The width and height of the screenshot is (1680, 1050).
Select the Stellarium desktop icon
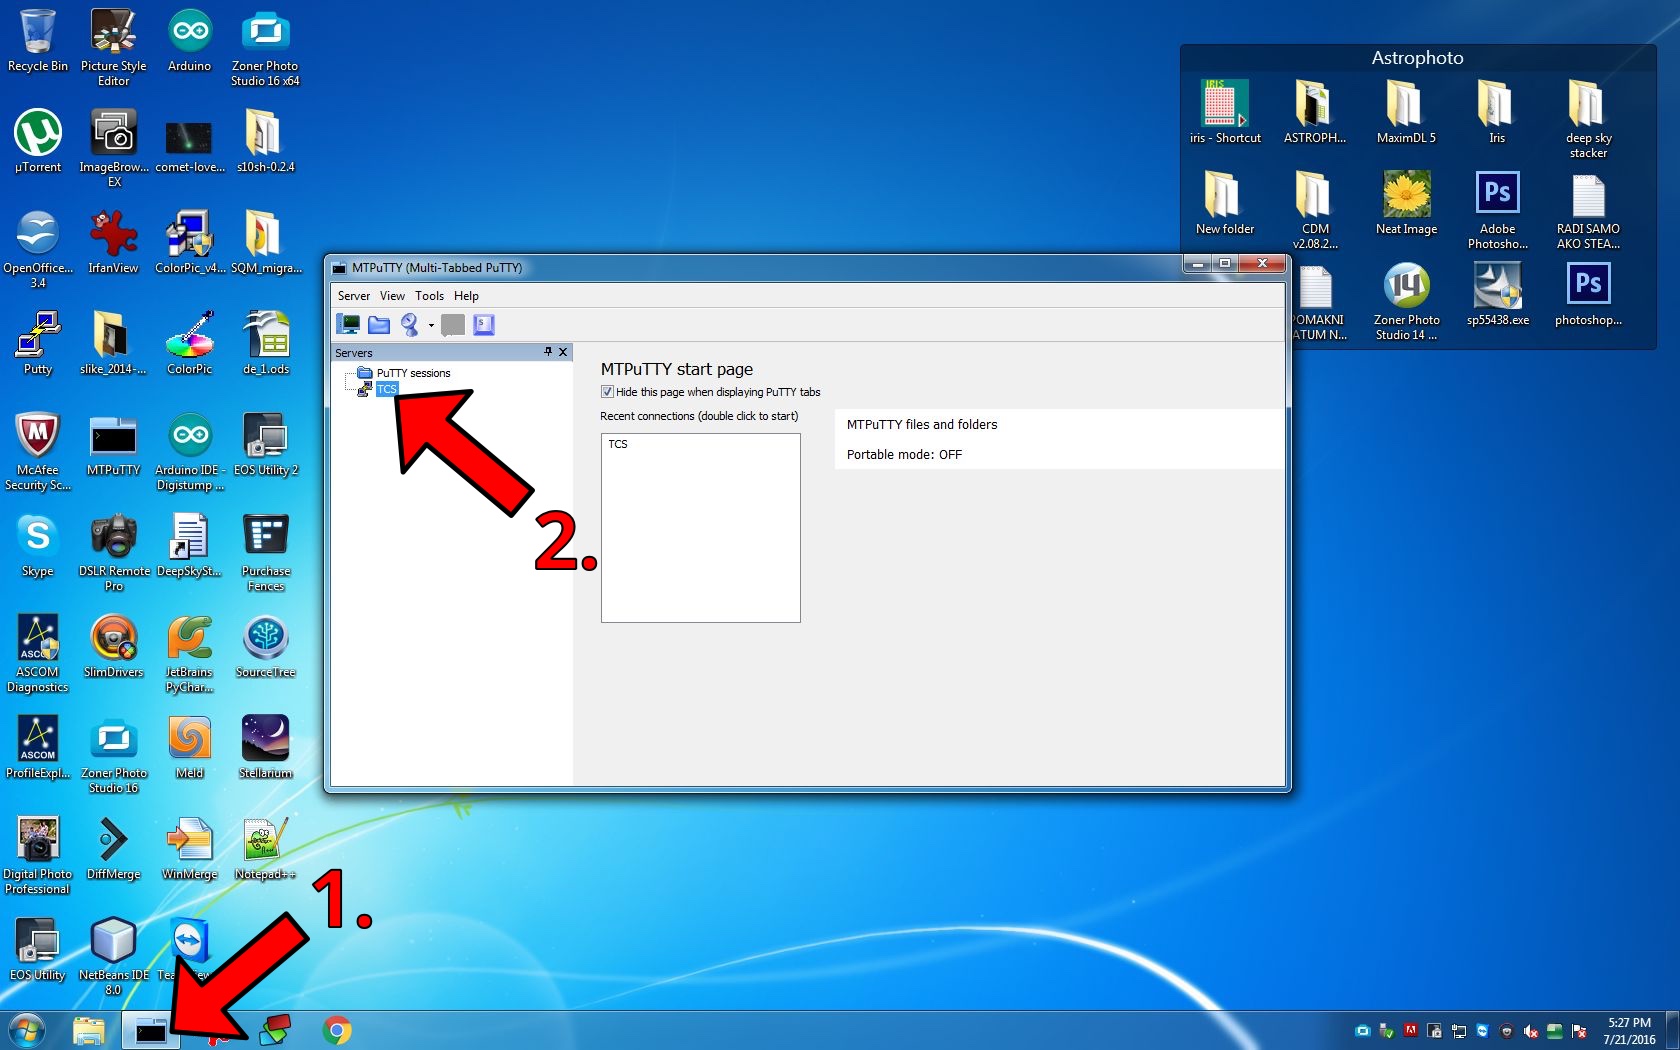click(x=265, y=748)
